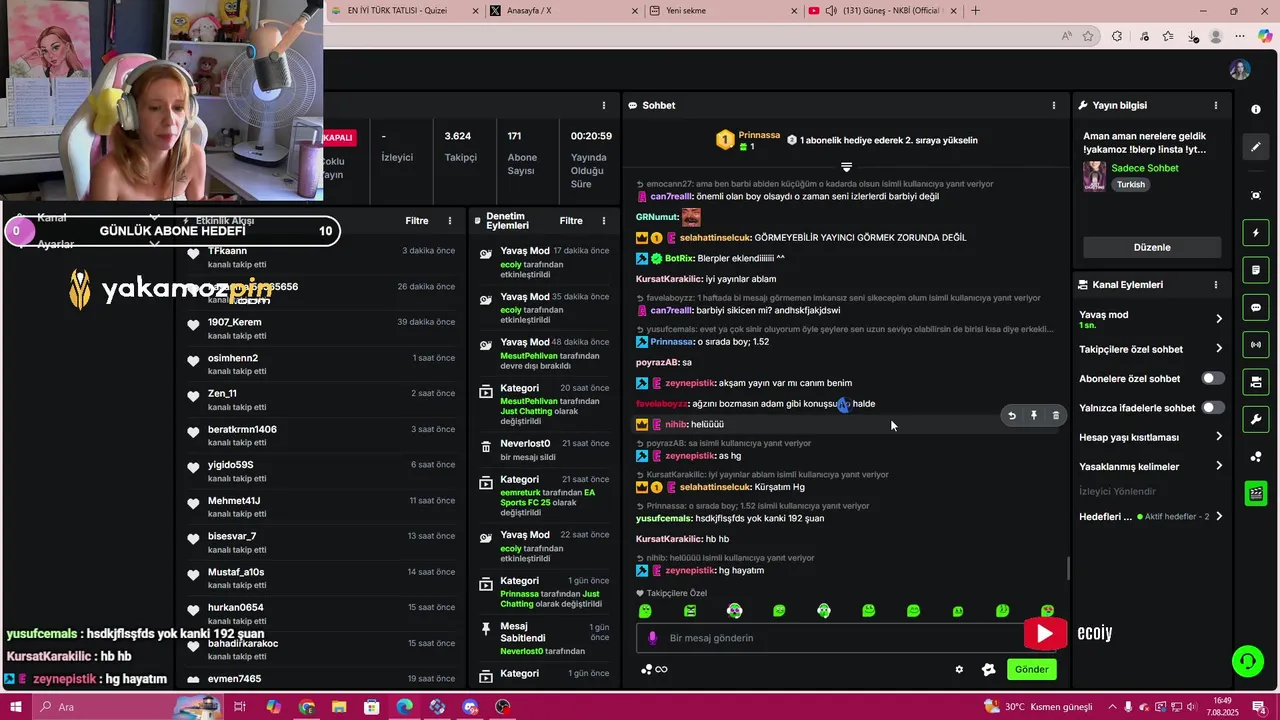This screenshot has height=720, width=1280.
Task: Click the Turkish language tag
Action: pyautogui.click(x=1131, y=185)
